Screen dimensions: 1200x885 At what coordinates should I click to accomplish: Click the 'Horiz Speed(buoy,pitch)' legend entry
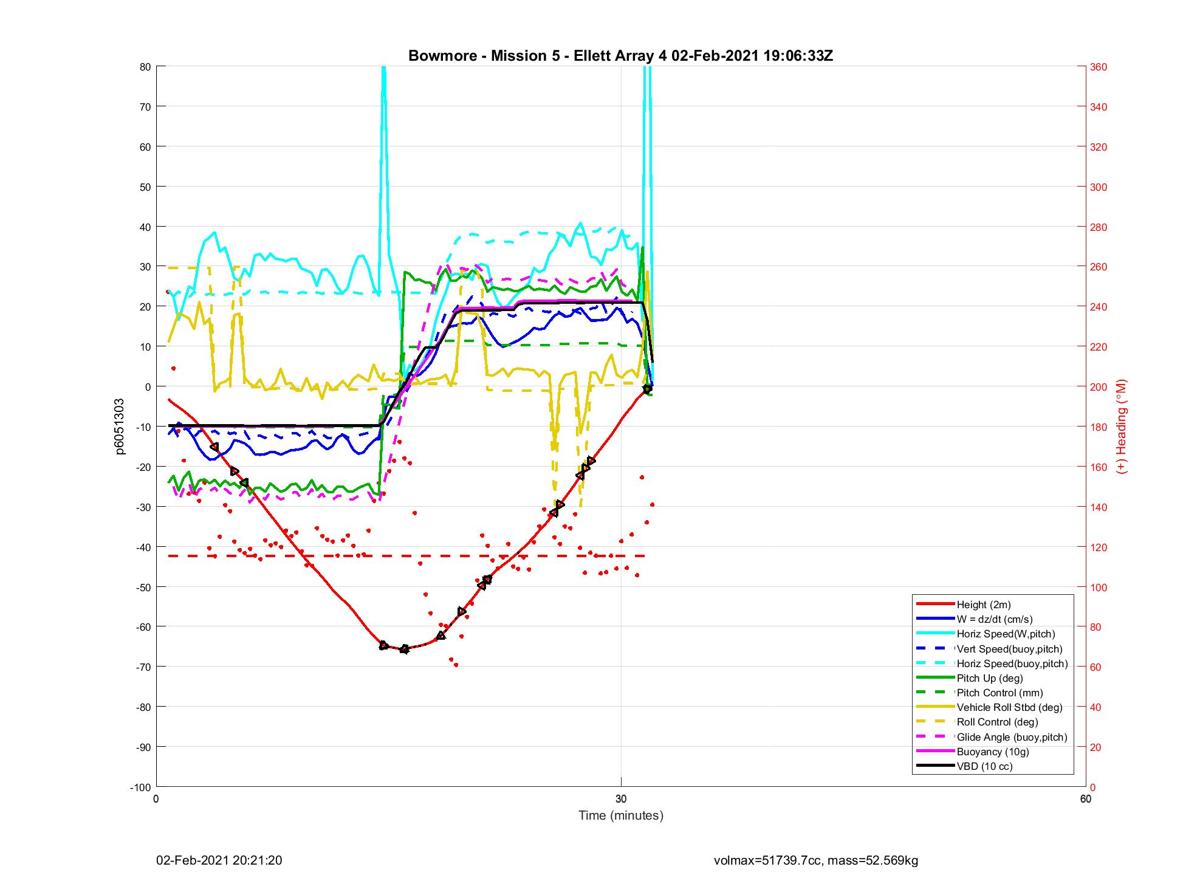click(992, 664)
